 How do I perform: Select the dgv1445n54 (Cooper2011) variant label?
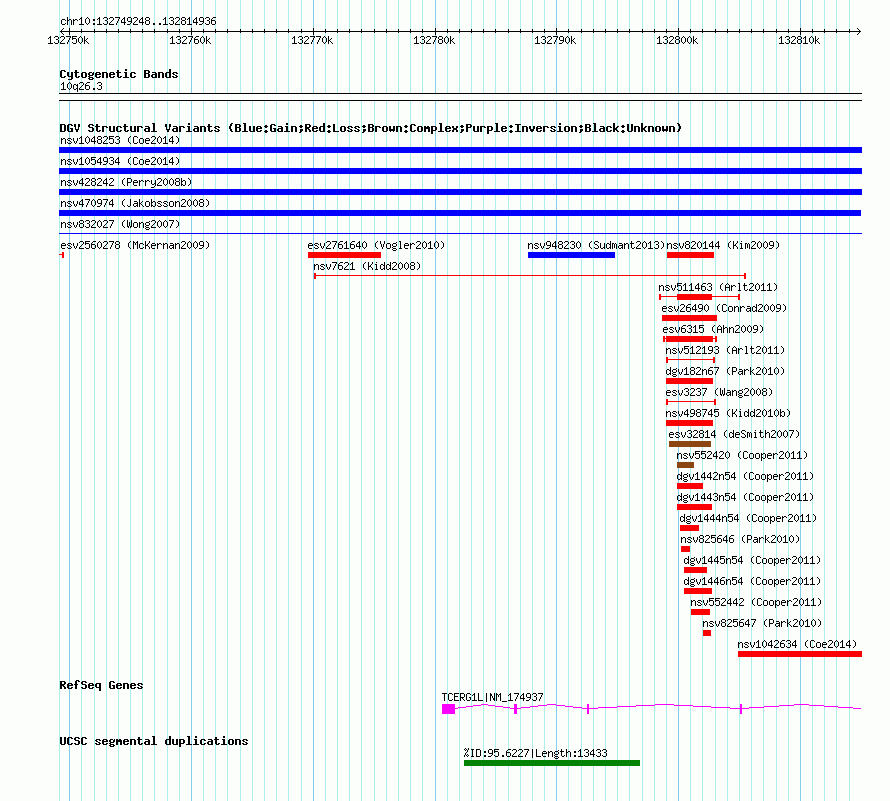tap(752, 560)
